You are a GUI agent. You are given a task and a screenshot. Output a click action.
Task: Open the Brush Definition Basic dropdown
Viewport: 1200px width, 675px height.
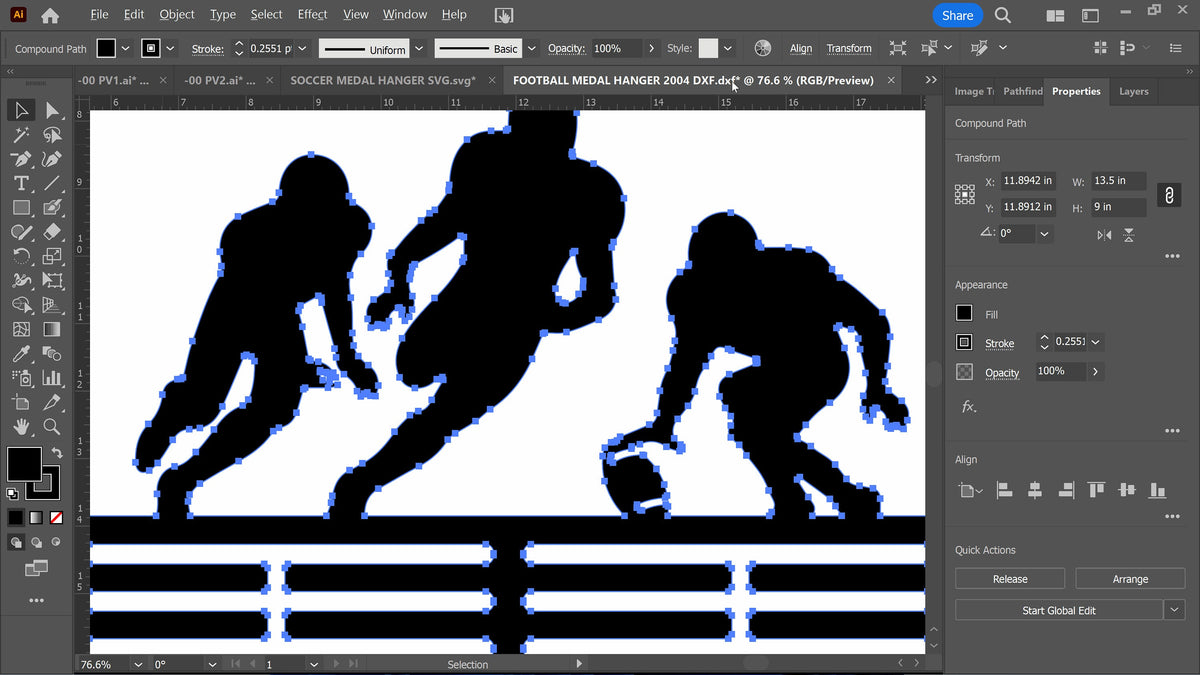pyautogui.click(x=531, y=48)
